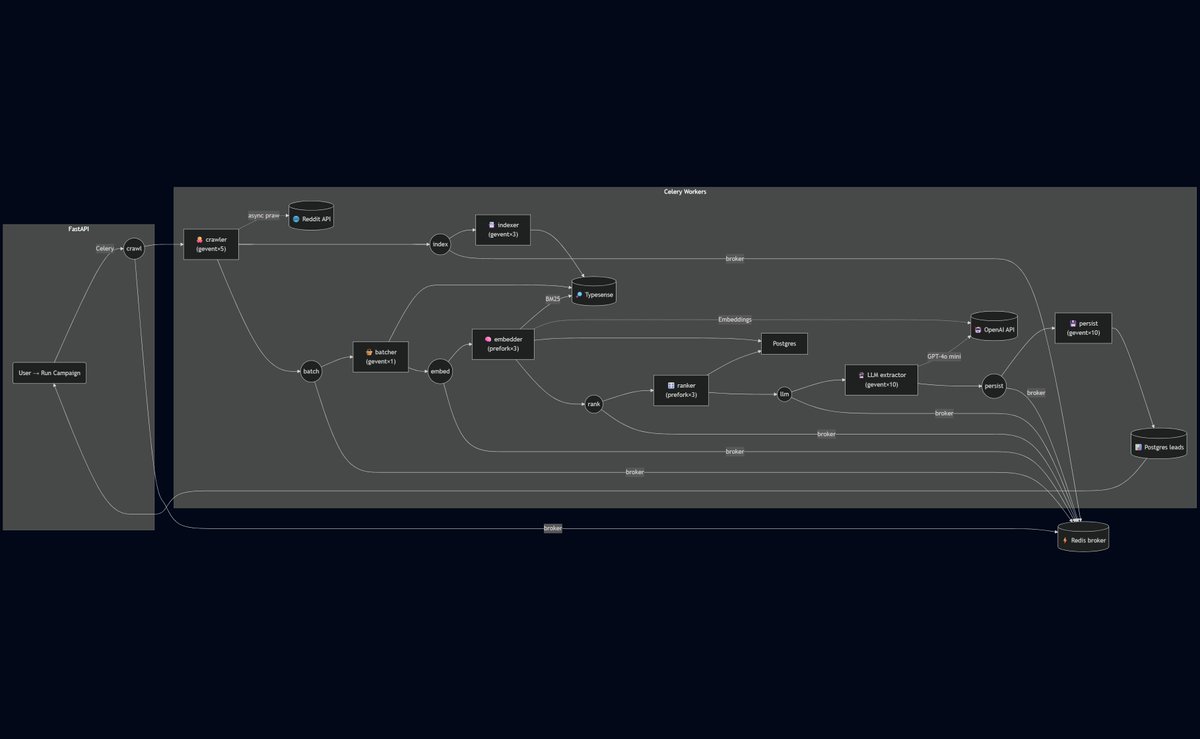Click the GPT-4o mini edge label
The height and width of the screenshot is (739, 1200).
point(944,356)
